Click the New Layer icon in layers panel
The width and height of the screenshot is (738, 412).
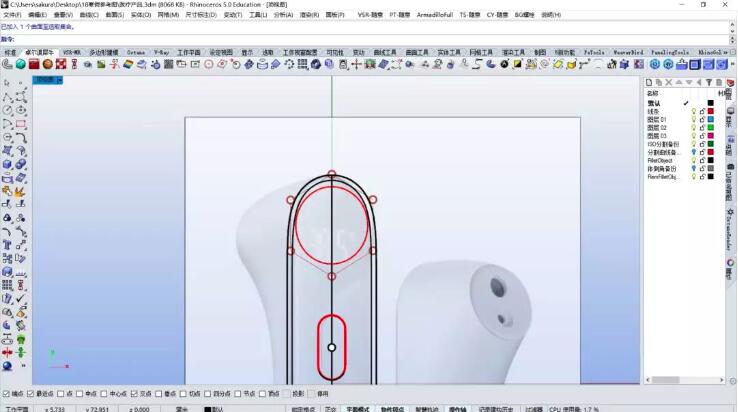click(649, 82)
